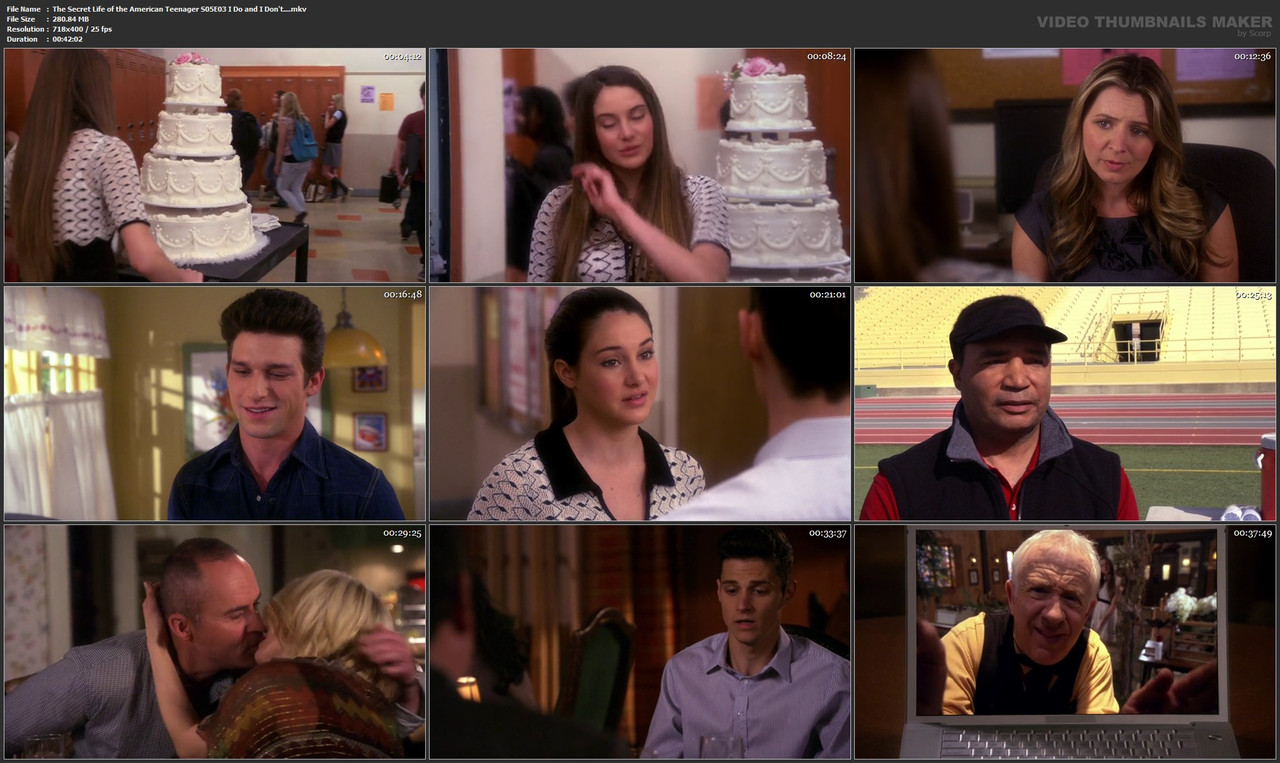Click the 00:21:01 timestamp label
Viewport: 1280px width, 763px height.
pos(827,294)
